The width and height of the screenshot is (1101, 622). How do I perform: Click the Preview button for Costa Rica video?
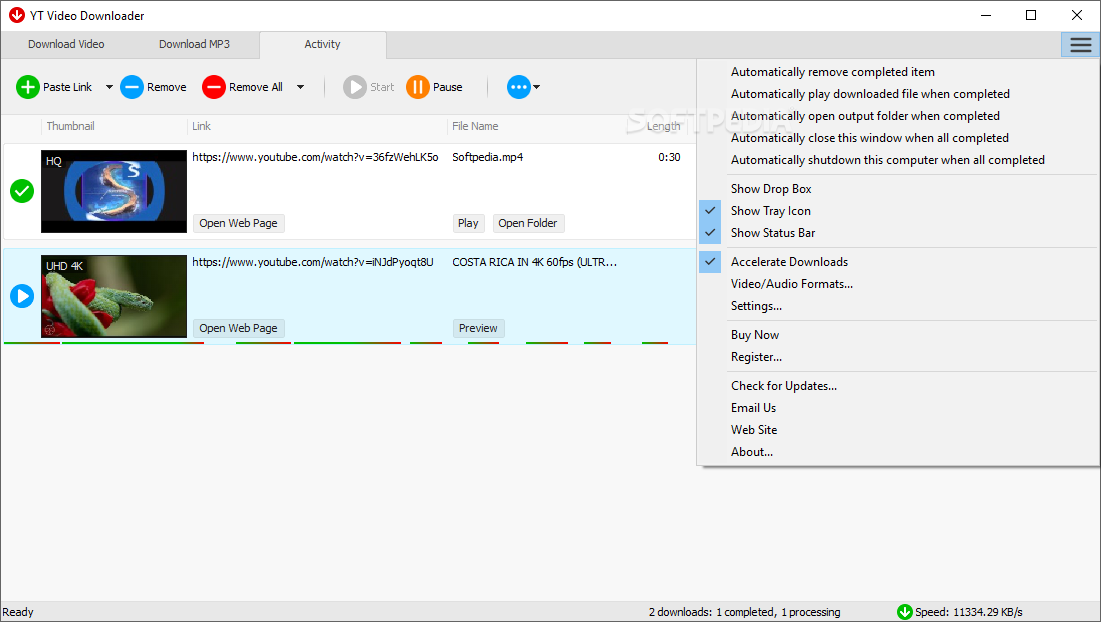pyautogui.click(x=478, y=329)
